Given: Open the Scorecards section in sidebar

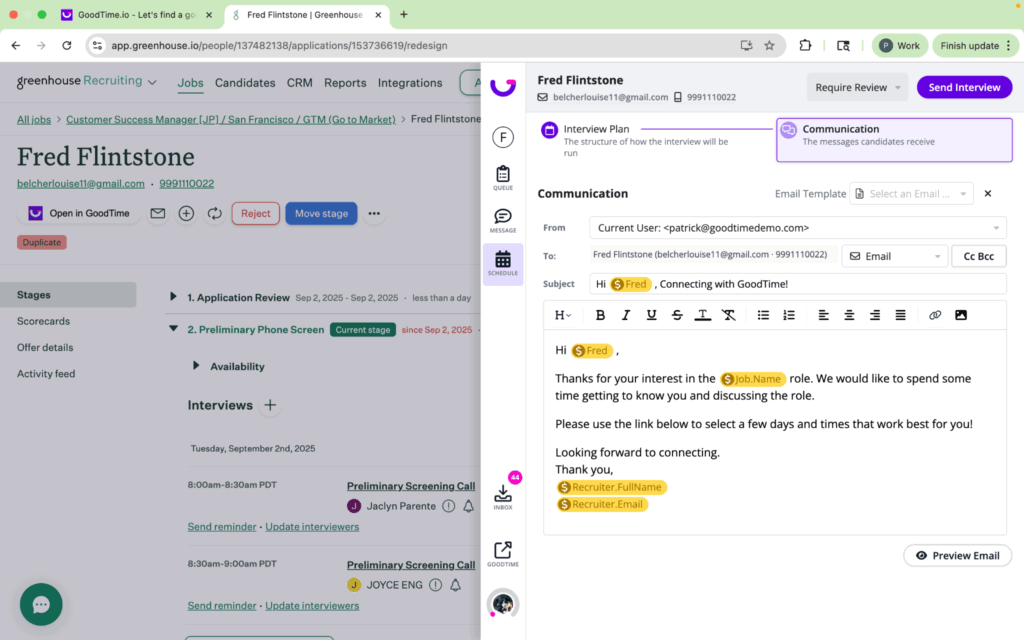Looking at the screenshot, I should point(43,321).
